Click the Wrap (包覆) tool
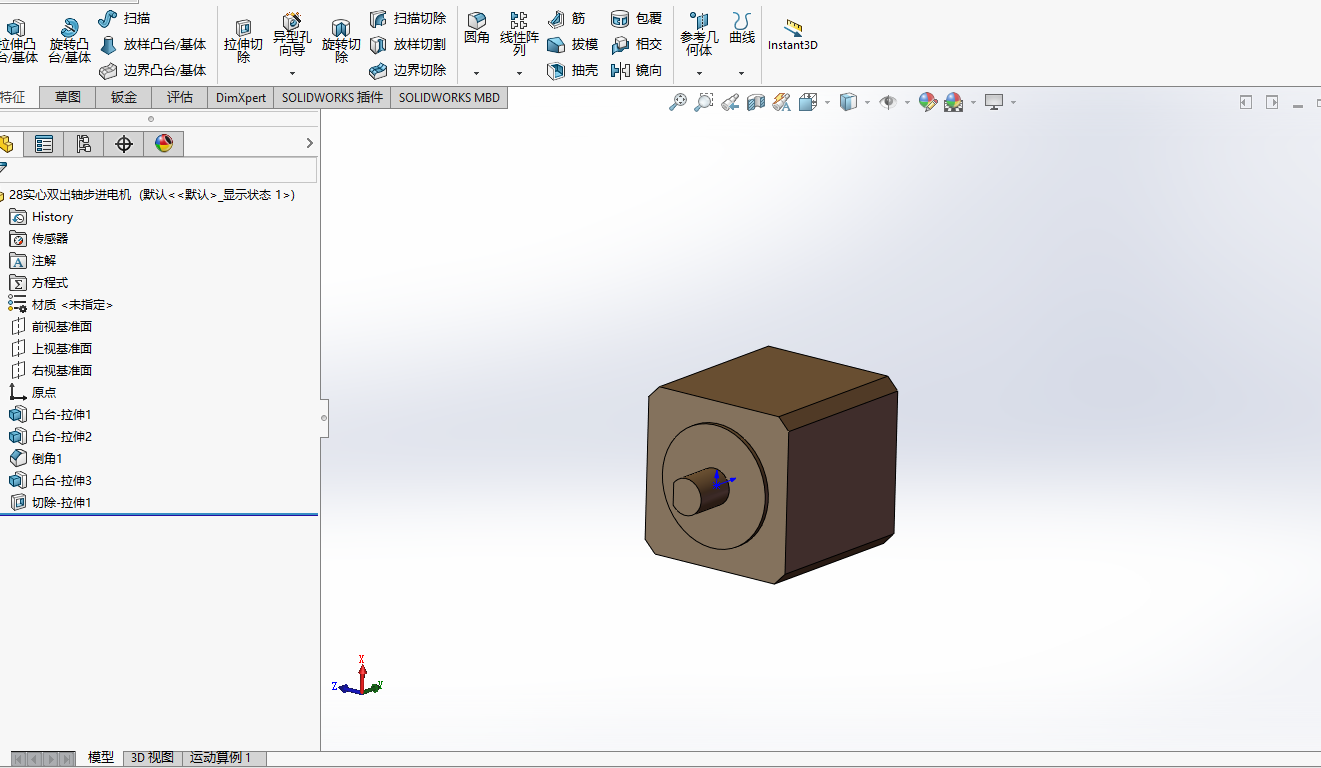The height and width of the screenshot is (768, 1321). pyautogui.click(x=636, y=18)
